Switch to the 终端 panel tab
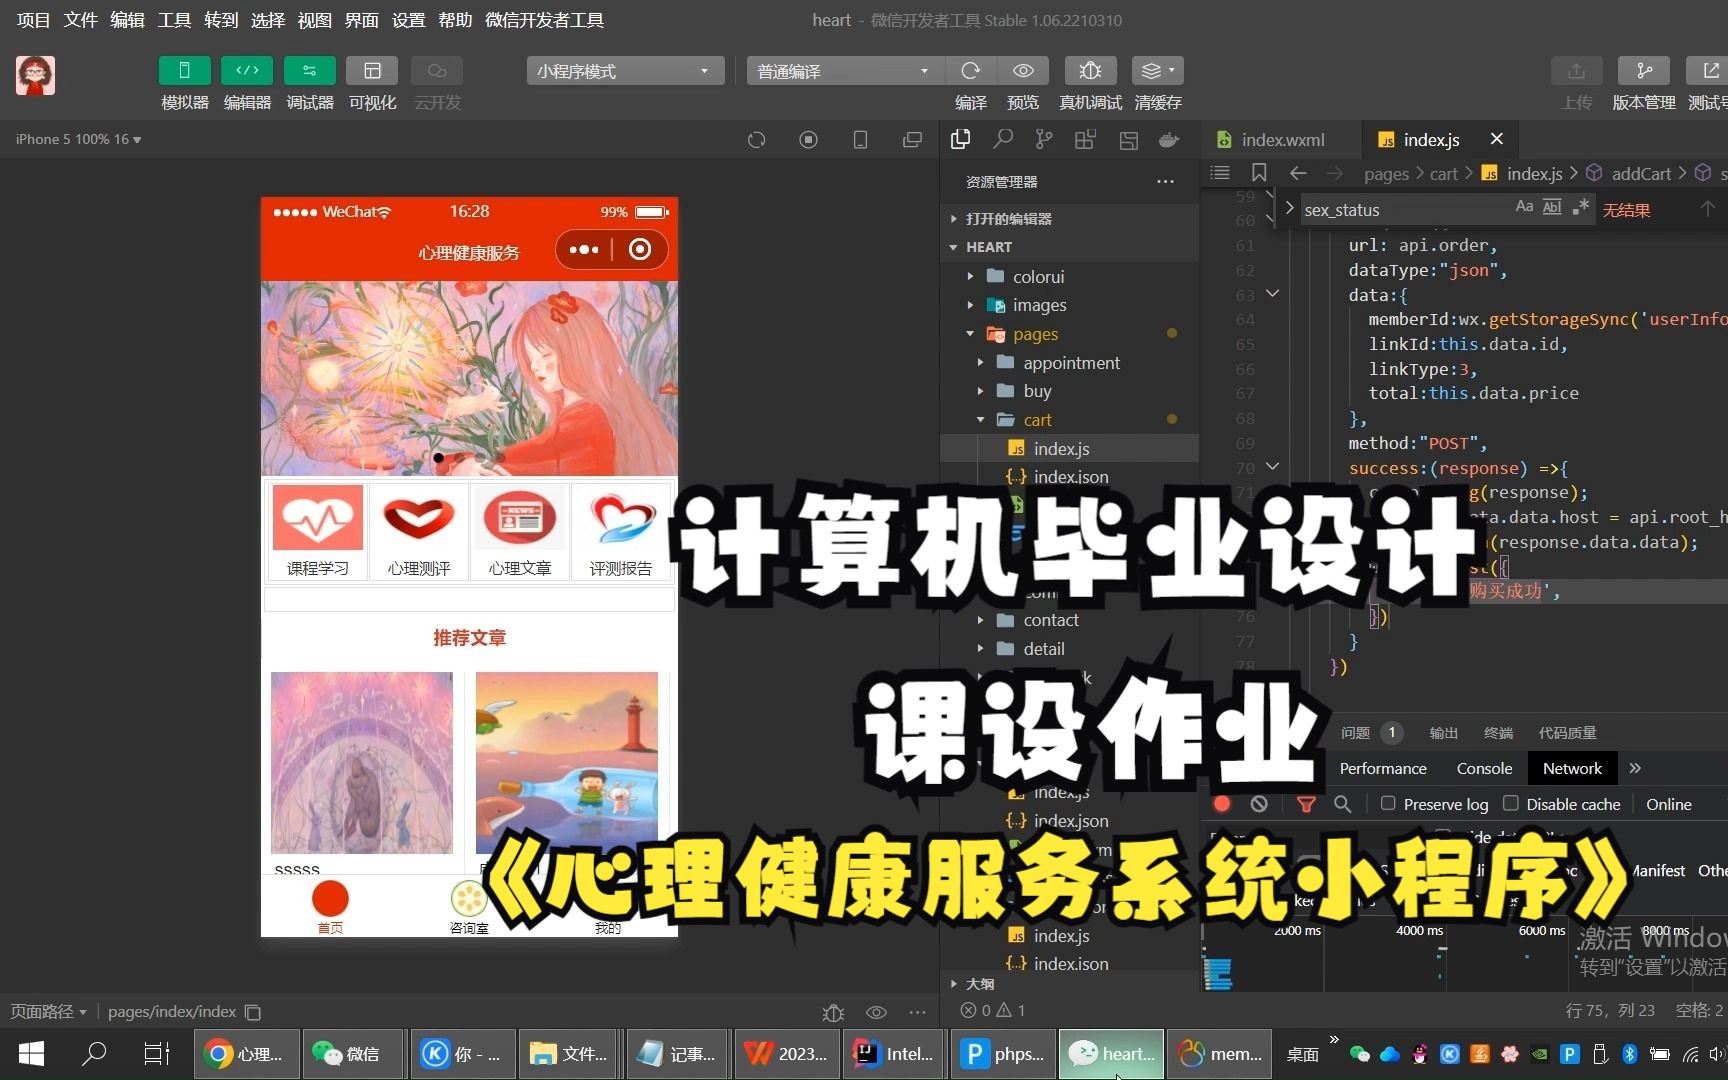This screenshot has width=1728, height=1080. pos(1498,733)
